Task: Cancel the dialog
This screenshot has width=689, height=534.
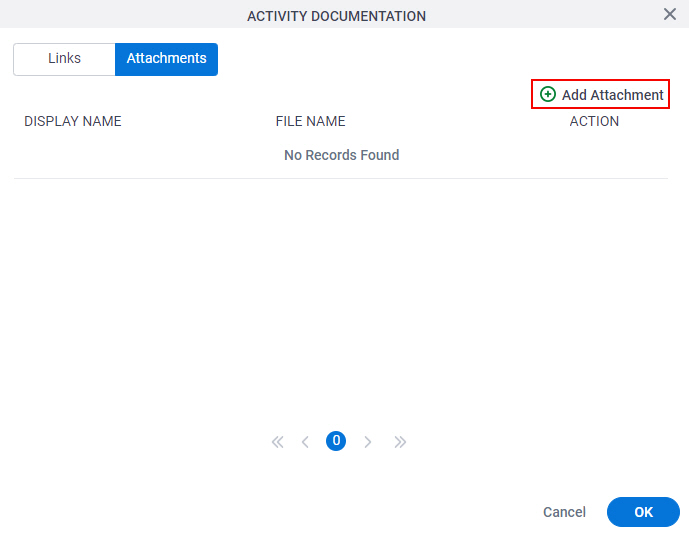Action: click(x=564, y=512)
